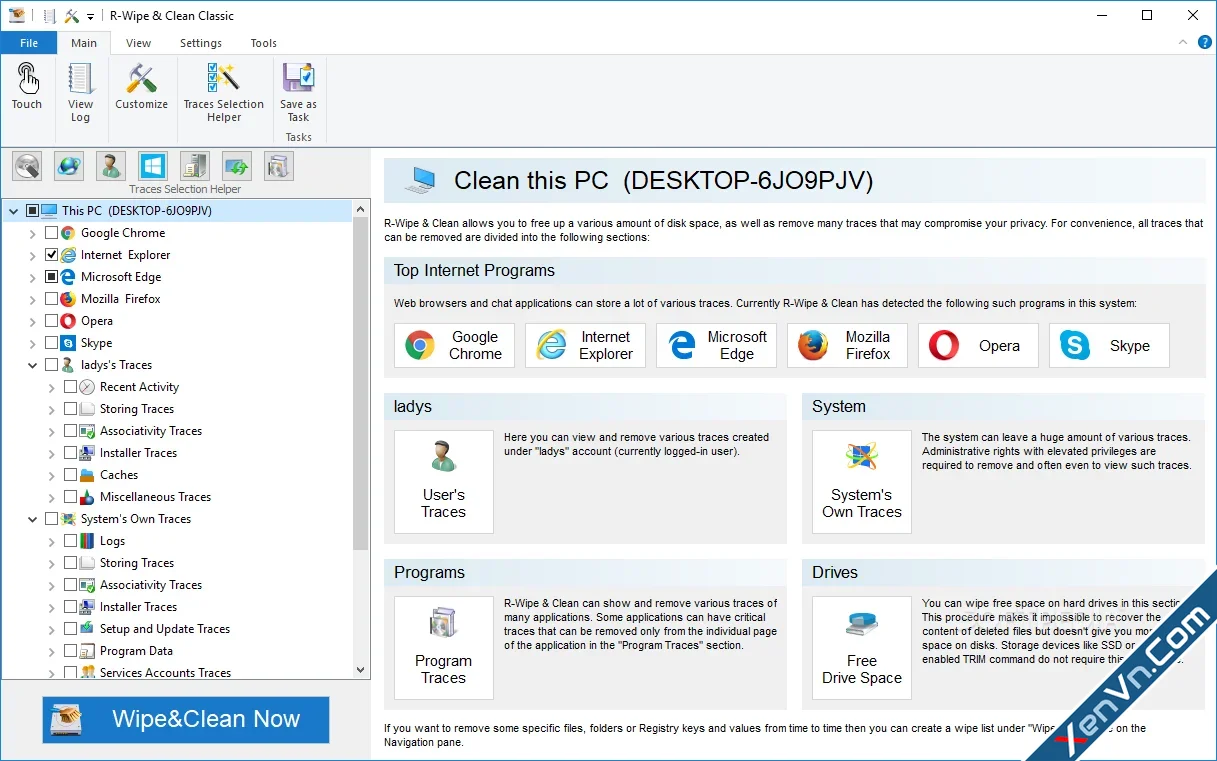1217x761 pixels.
Task: Open the quick access toolbar dropdown arrow
Action: 90,16
